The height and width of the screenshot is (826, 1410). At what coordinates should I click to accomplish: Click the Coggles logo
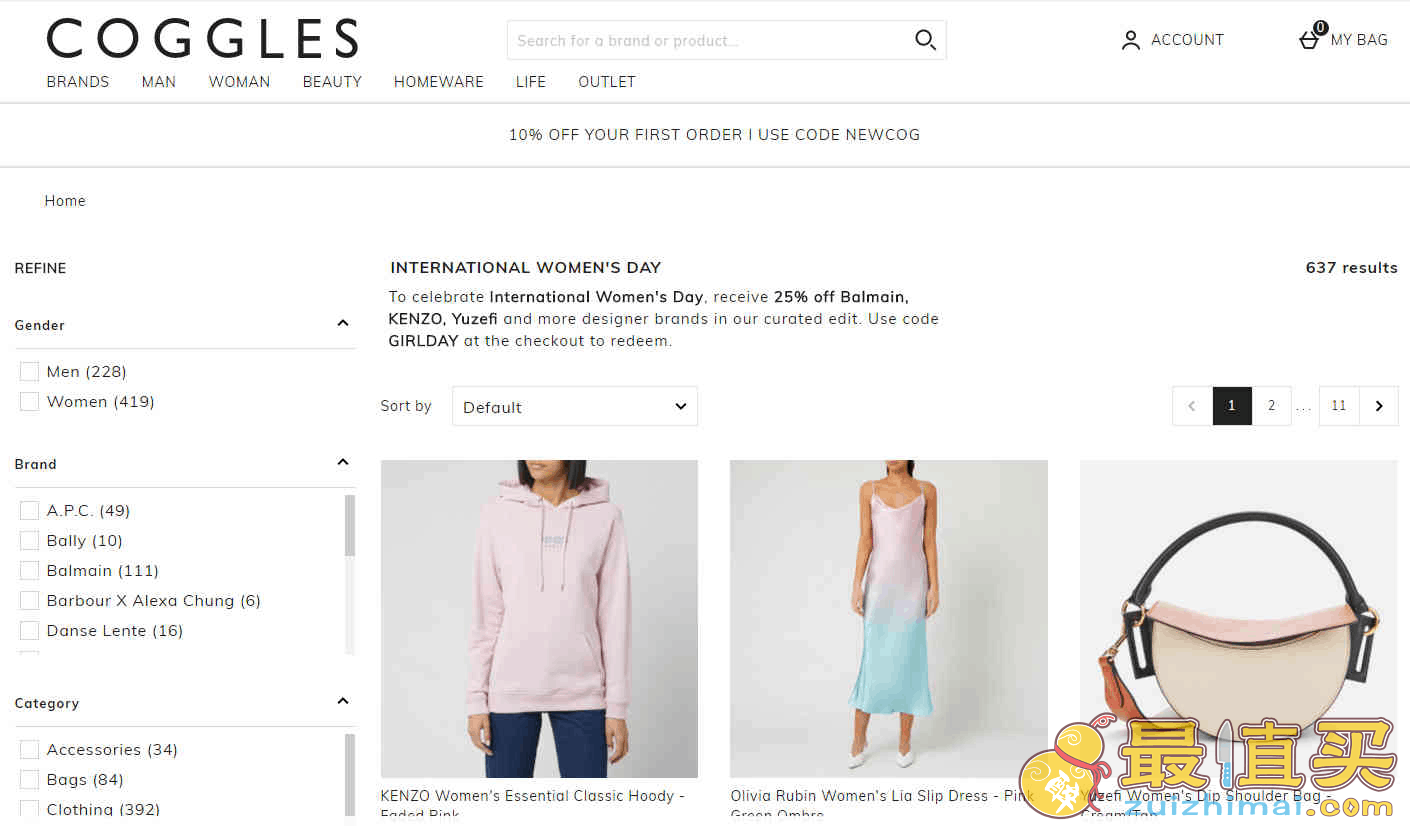click(x=202, y=39)
